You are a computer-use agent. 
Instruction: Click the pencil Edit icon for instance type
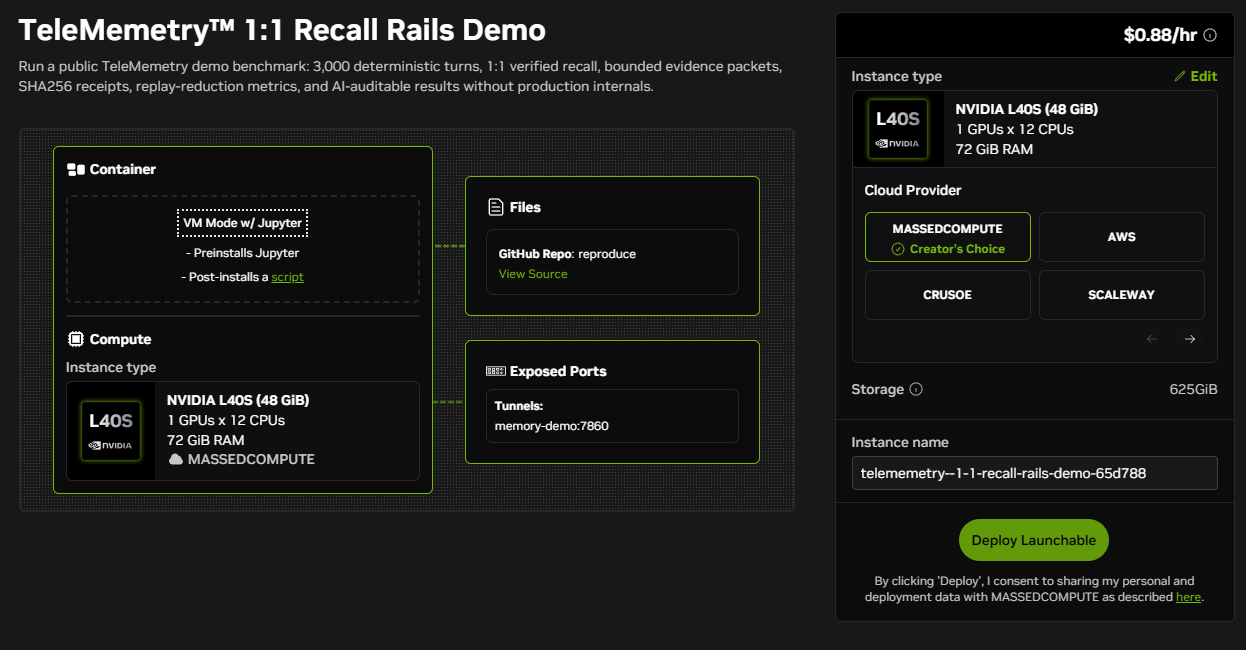[1180, 76]
